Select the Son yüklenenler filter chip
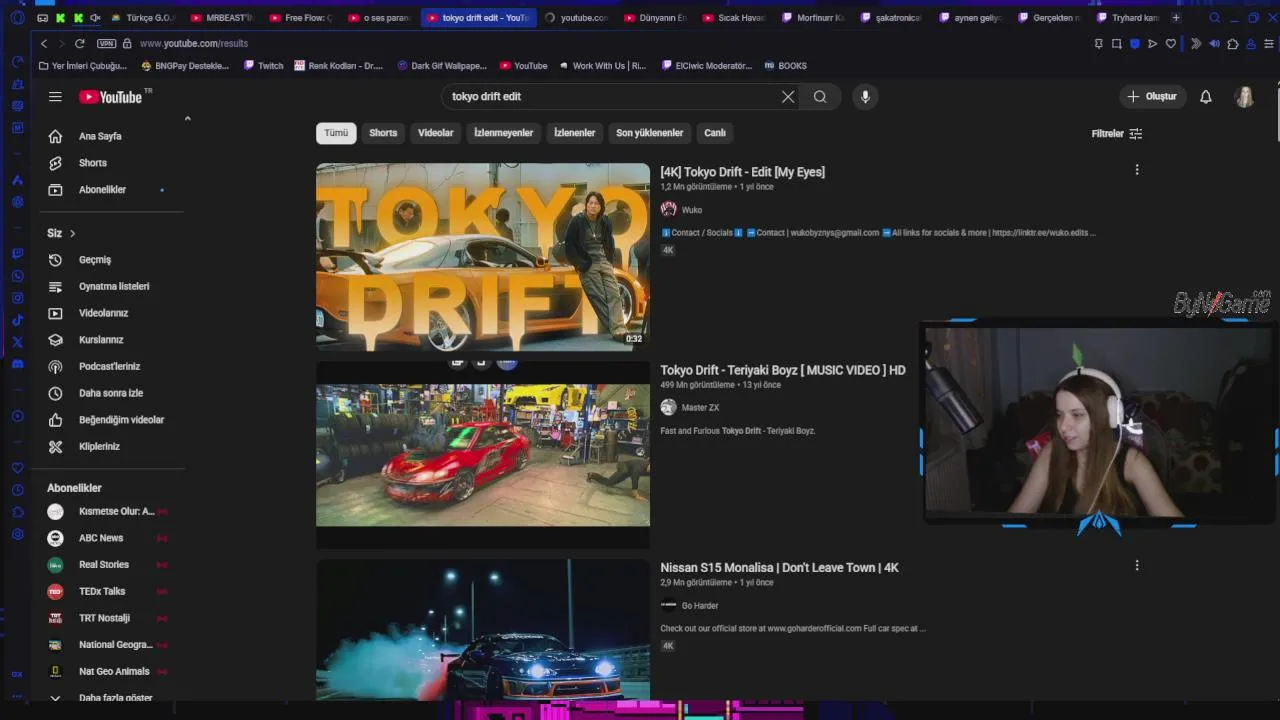 [650, 133]
